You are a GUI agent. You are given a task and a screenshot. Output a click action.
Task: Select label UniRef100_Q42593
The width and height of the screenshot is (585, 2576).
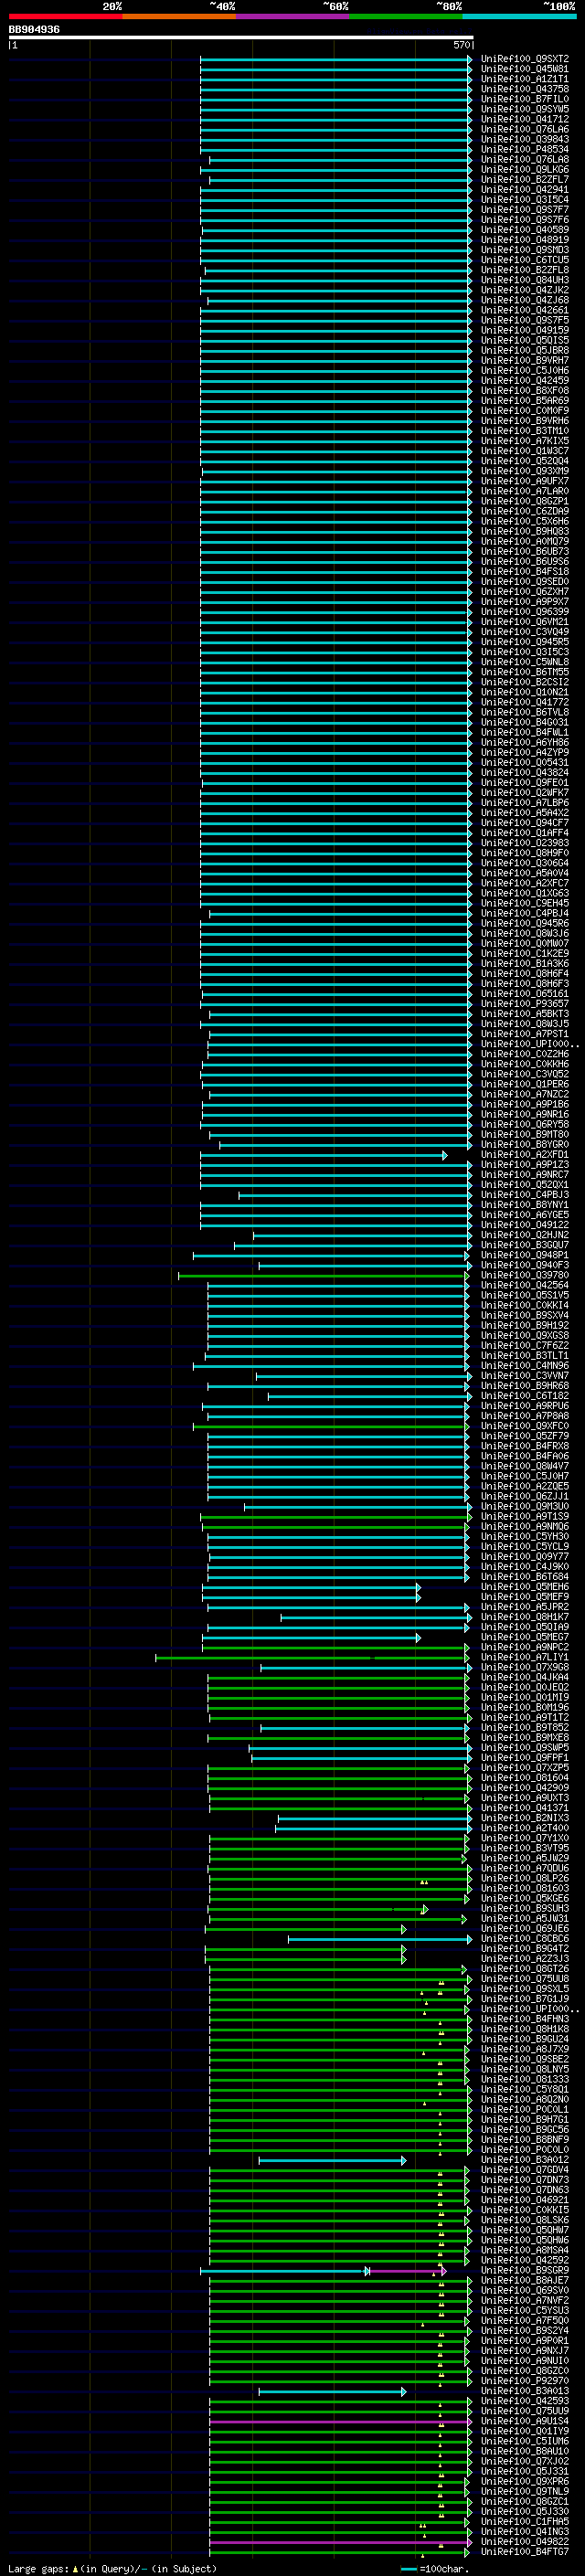click(x=525, y=2402)
